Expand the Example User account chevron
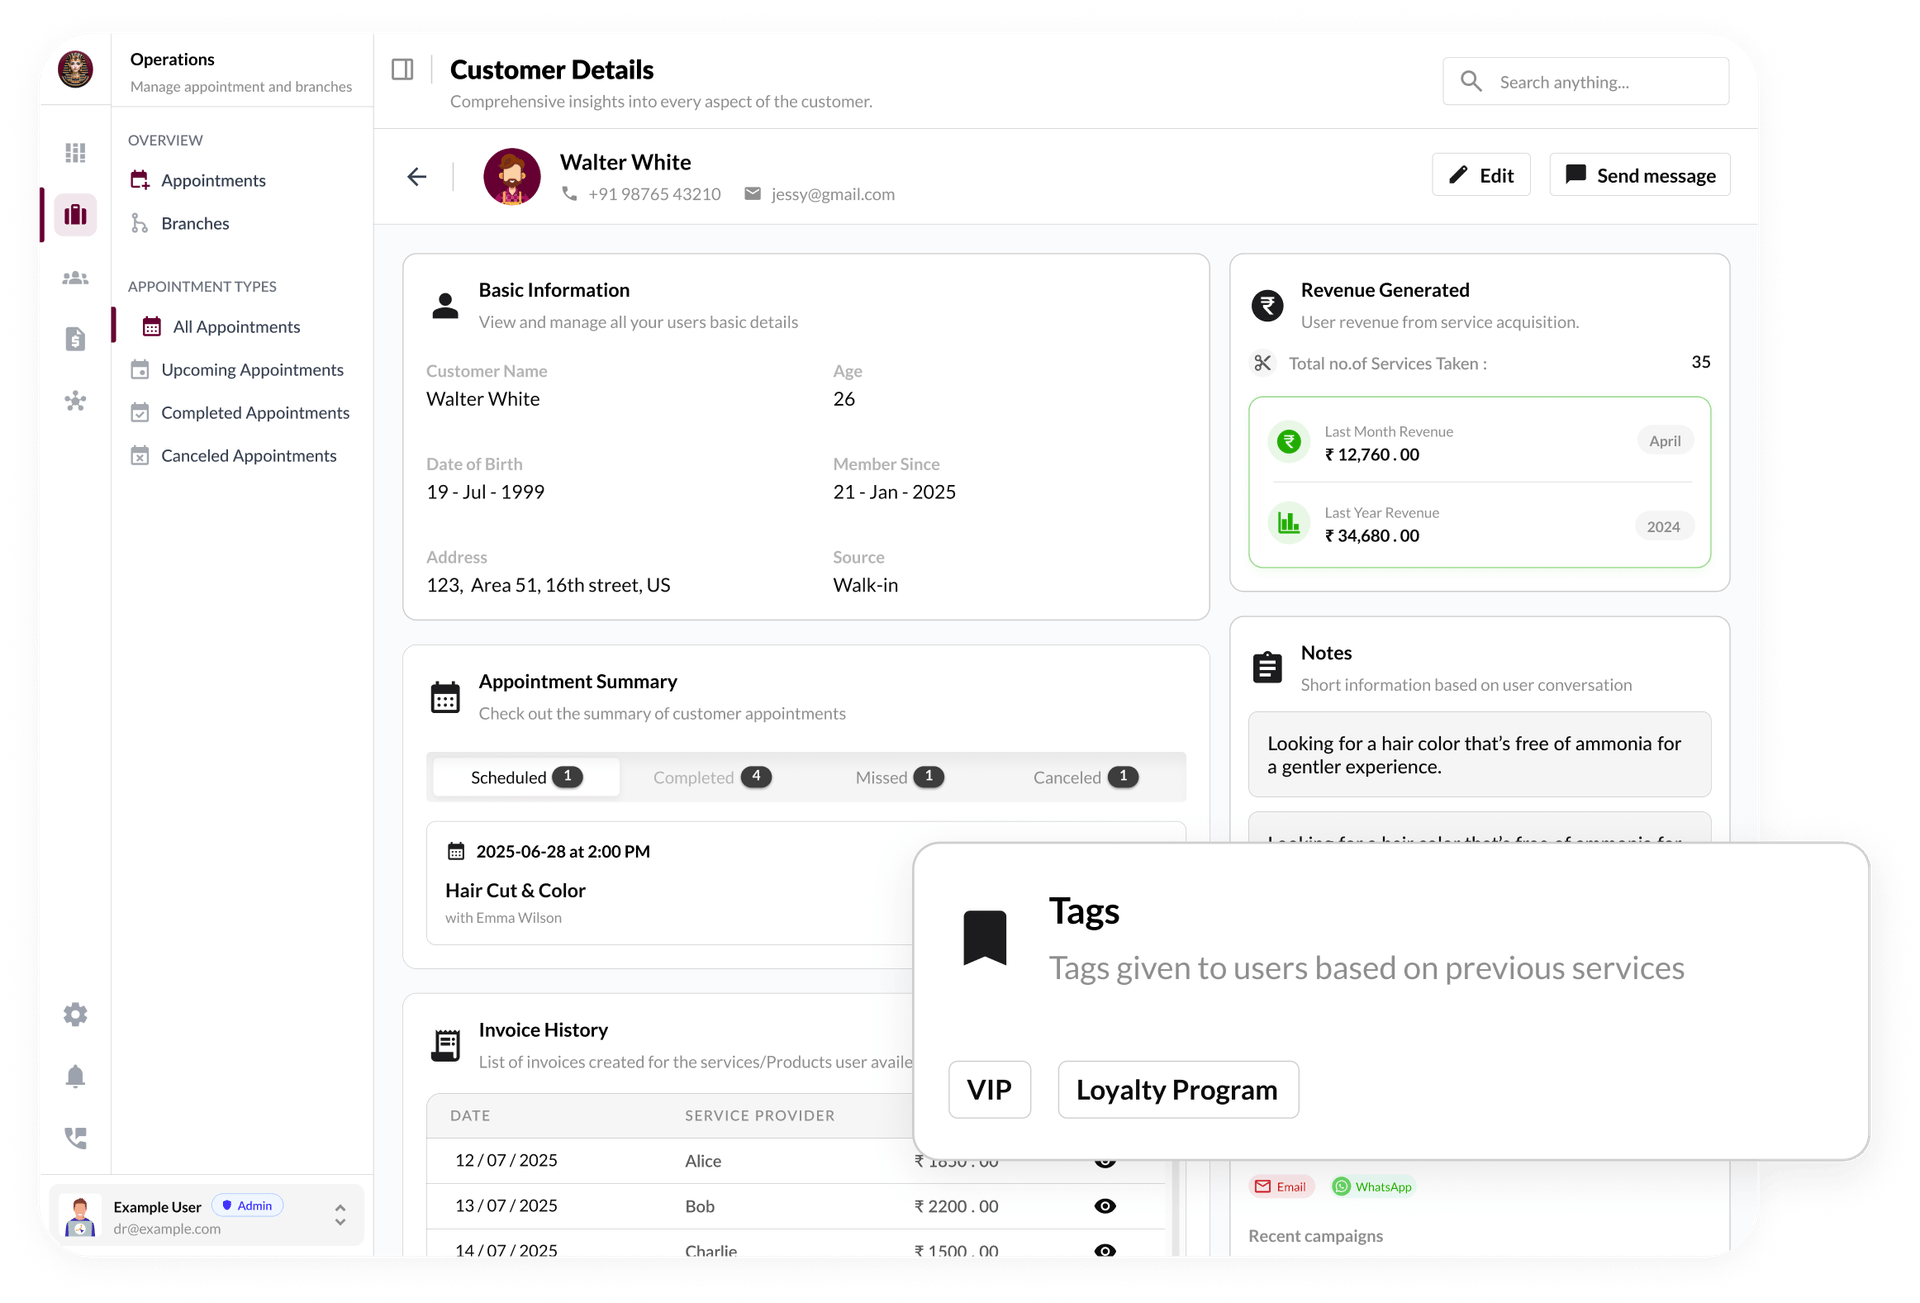Viewport: 1920px width, 1303px height. point(340,1214)
